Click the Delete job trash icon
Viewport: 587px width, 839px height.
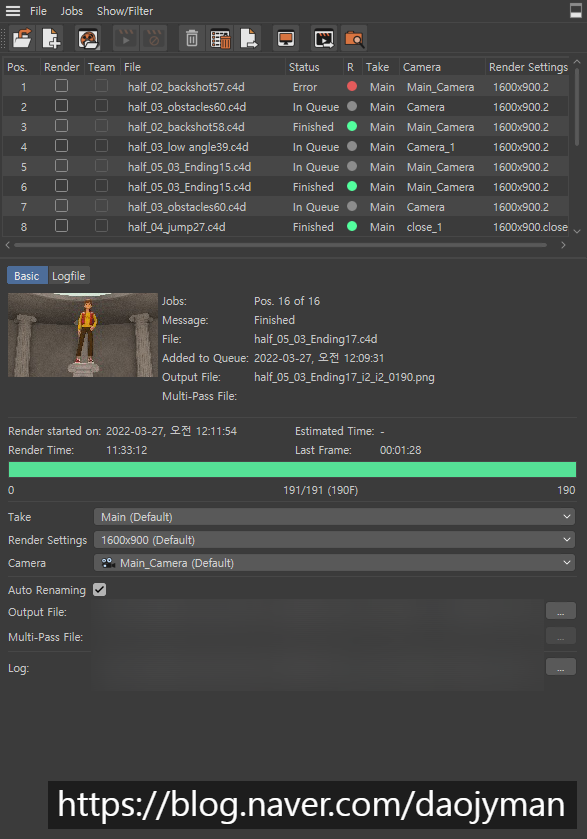pos(192,39)
